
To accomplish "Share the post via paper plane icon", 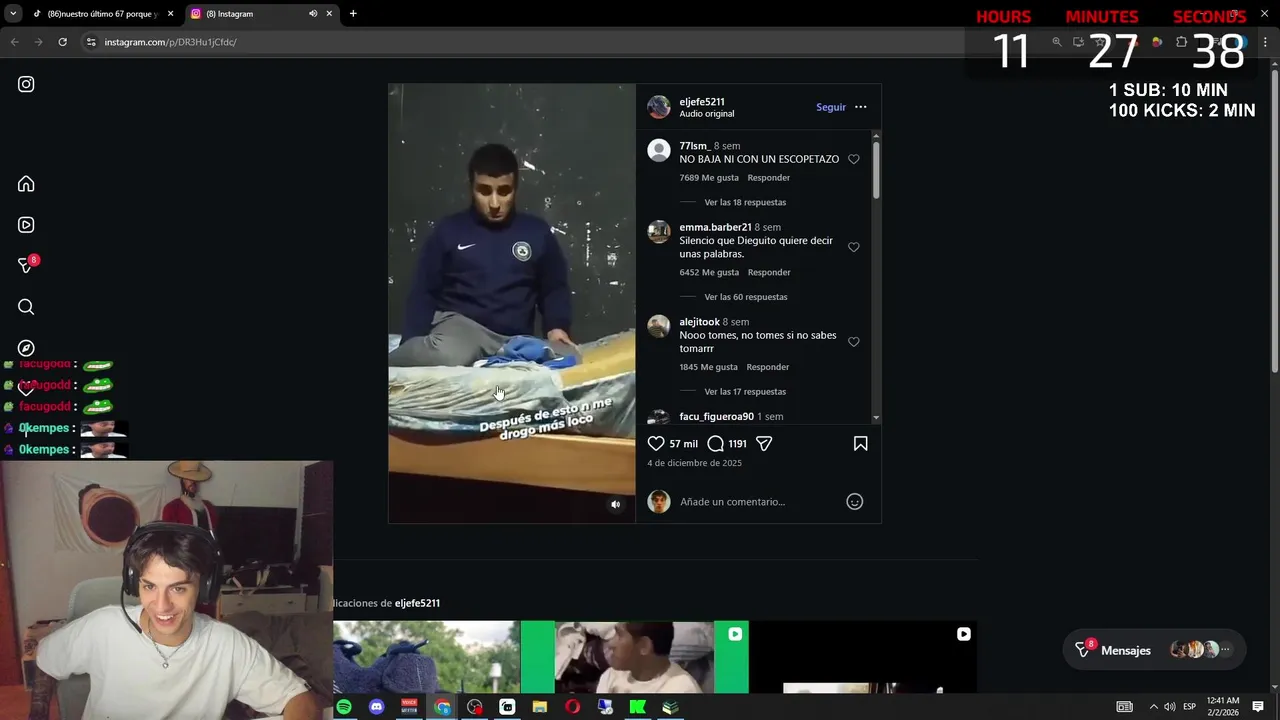I will pyautogui.click(x=764, y=443).
